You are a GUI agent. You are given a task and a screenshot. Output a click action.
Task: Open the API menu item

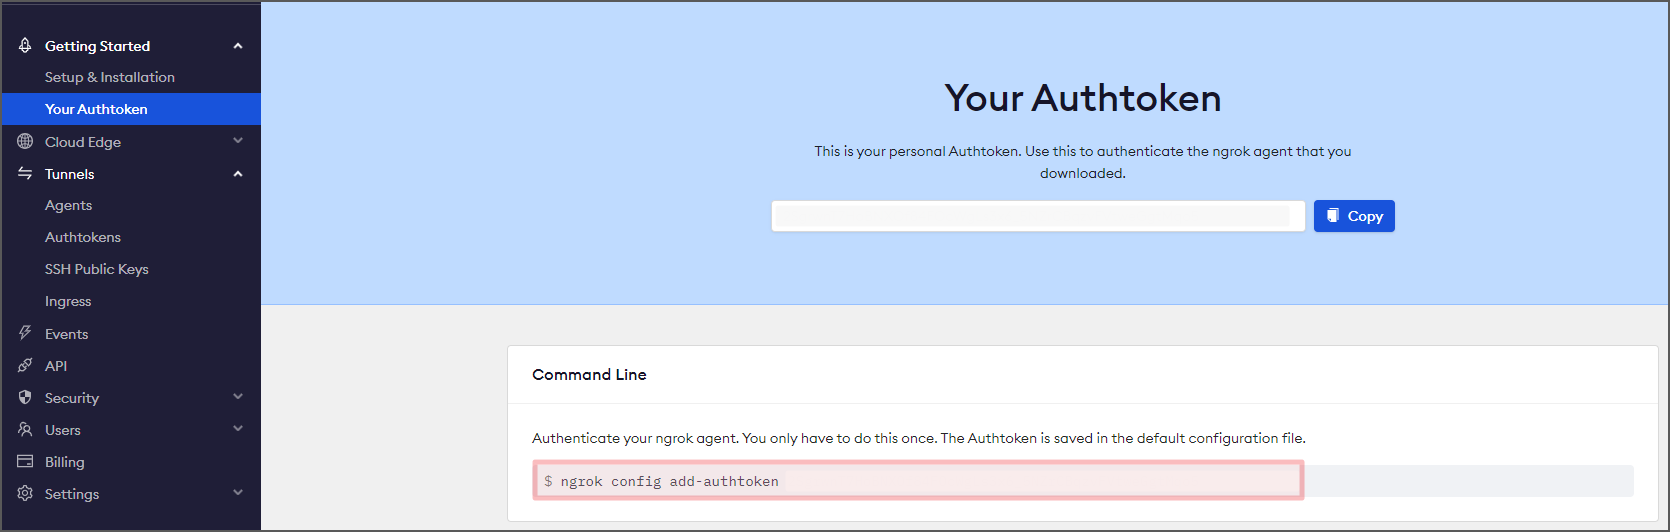(x=56, y=366)
